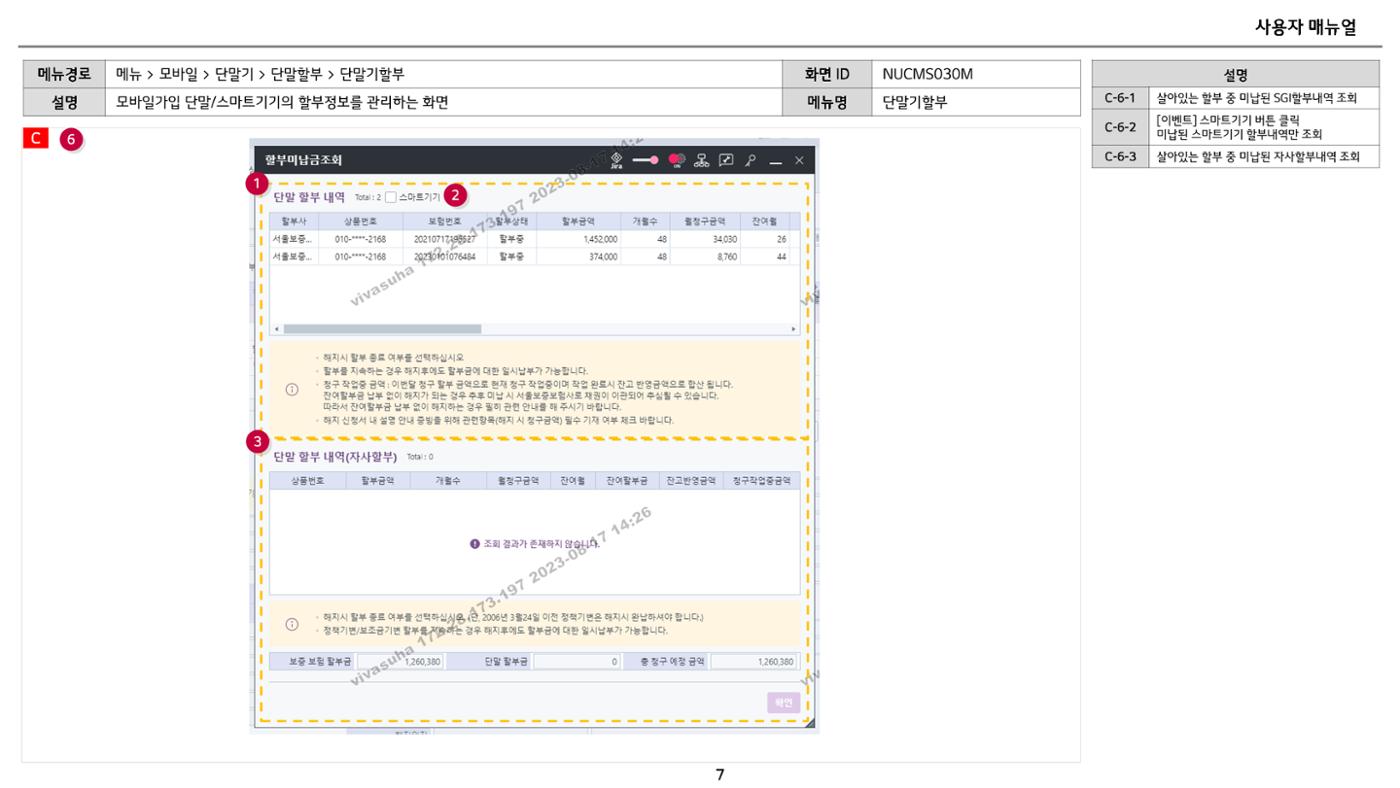Click the 월청구금액 cell 34,030
The width and height of the screenshot is (1400, 788).
pyautogui.click(x=704, y=239)
